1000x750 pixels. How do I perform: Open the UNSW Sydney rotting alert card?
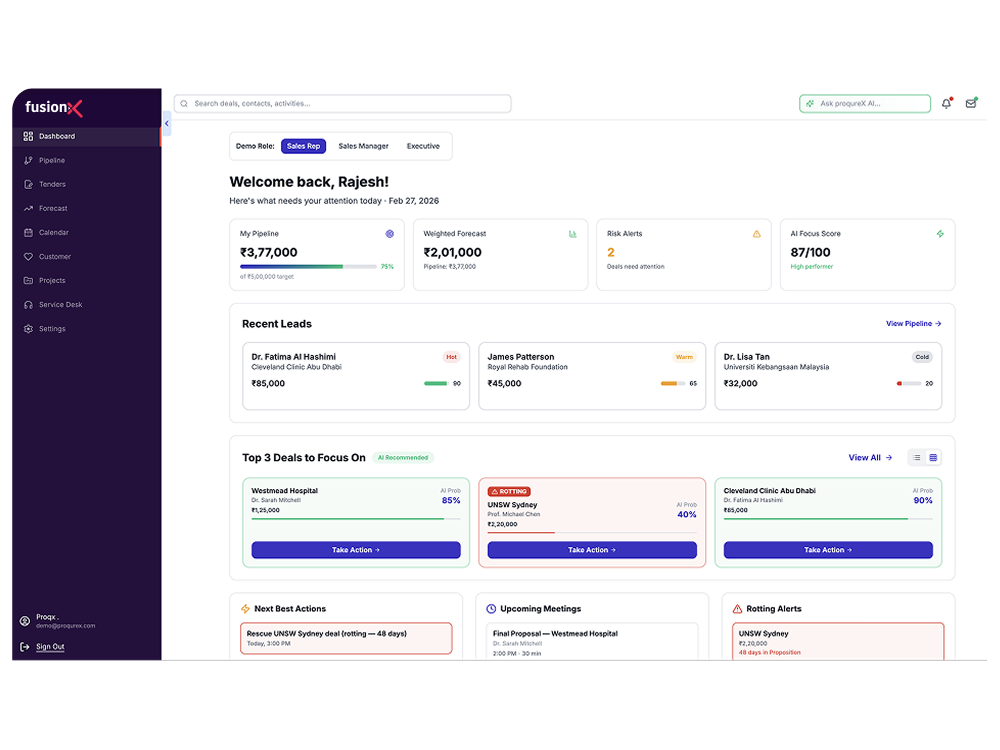pos(838,642)
